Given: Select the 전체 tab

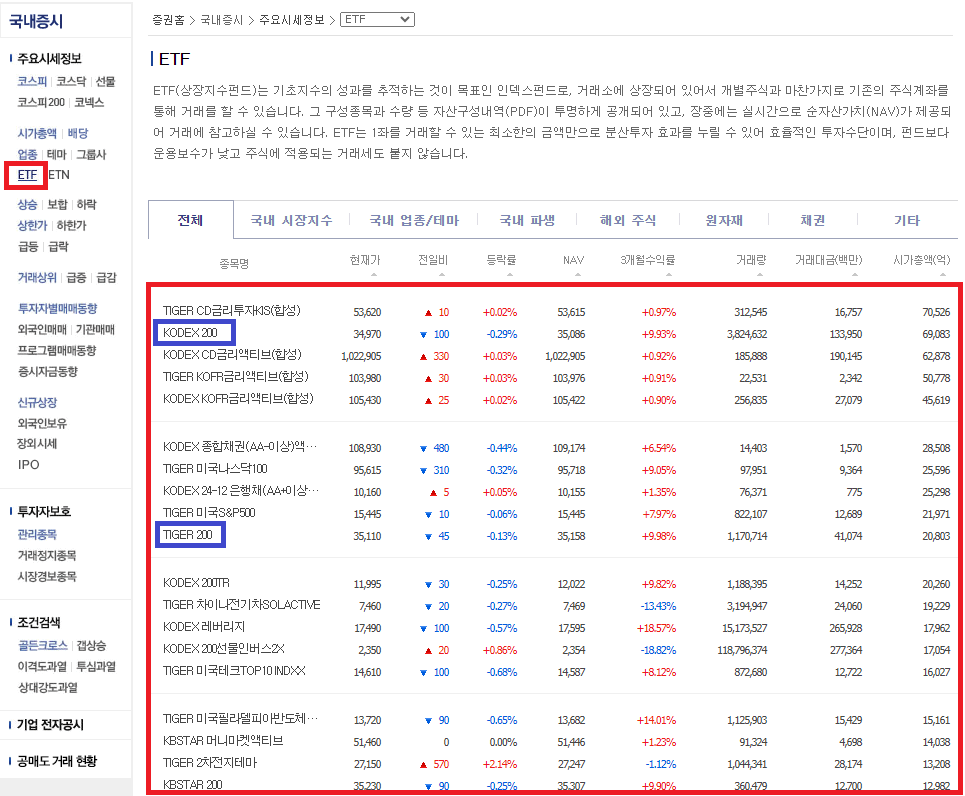Looking at the screenshot, I should click(x=190, y=220).
